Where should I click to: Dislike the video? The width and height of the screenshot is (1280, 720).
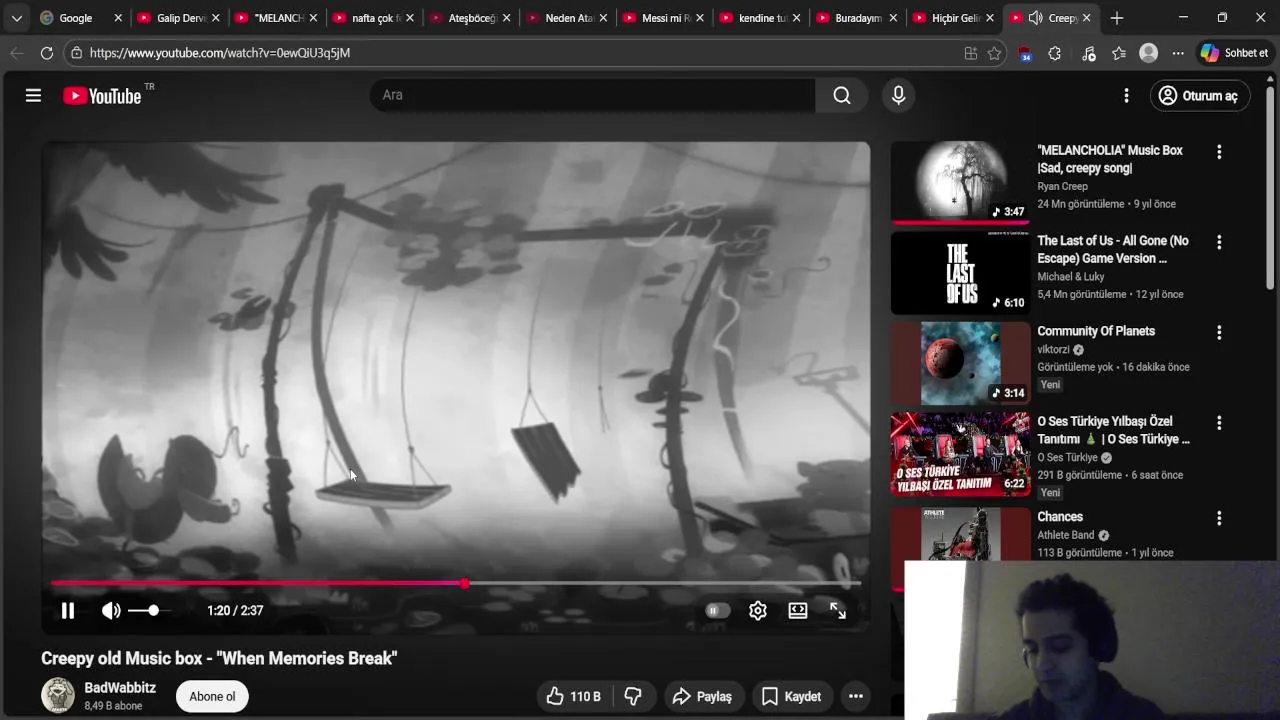click(633, 696)
